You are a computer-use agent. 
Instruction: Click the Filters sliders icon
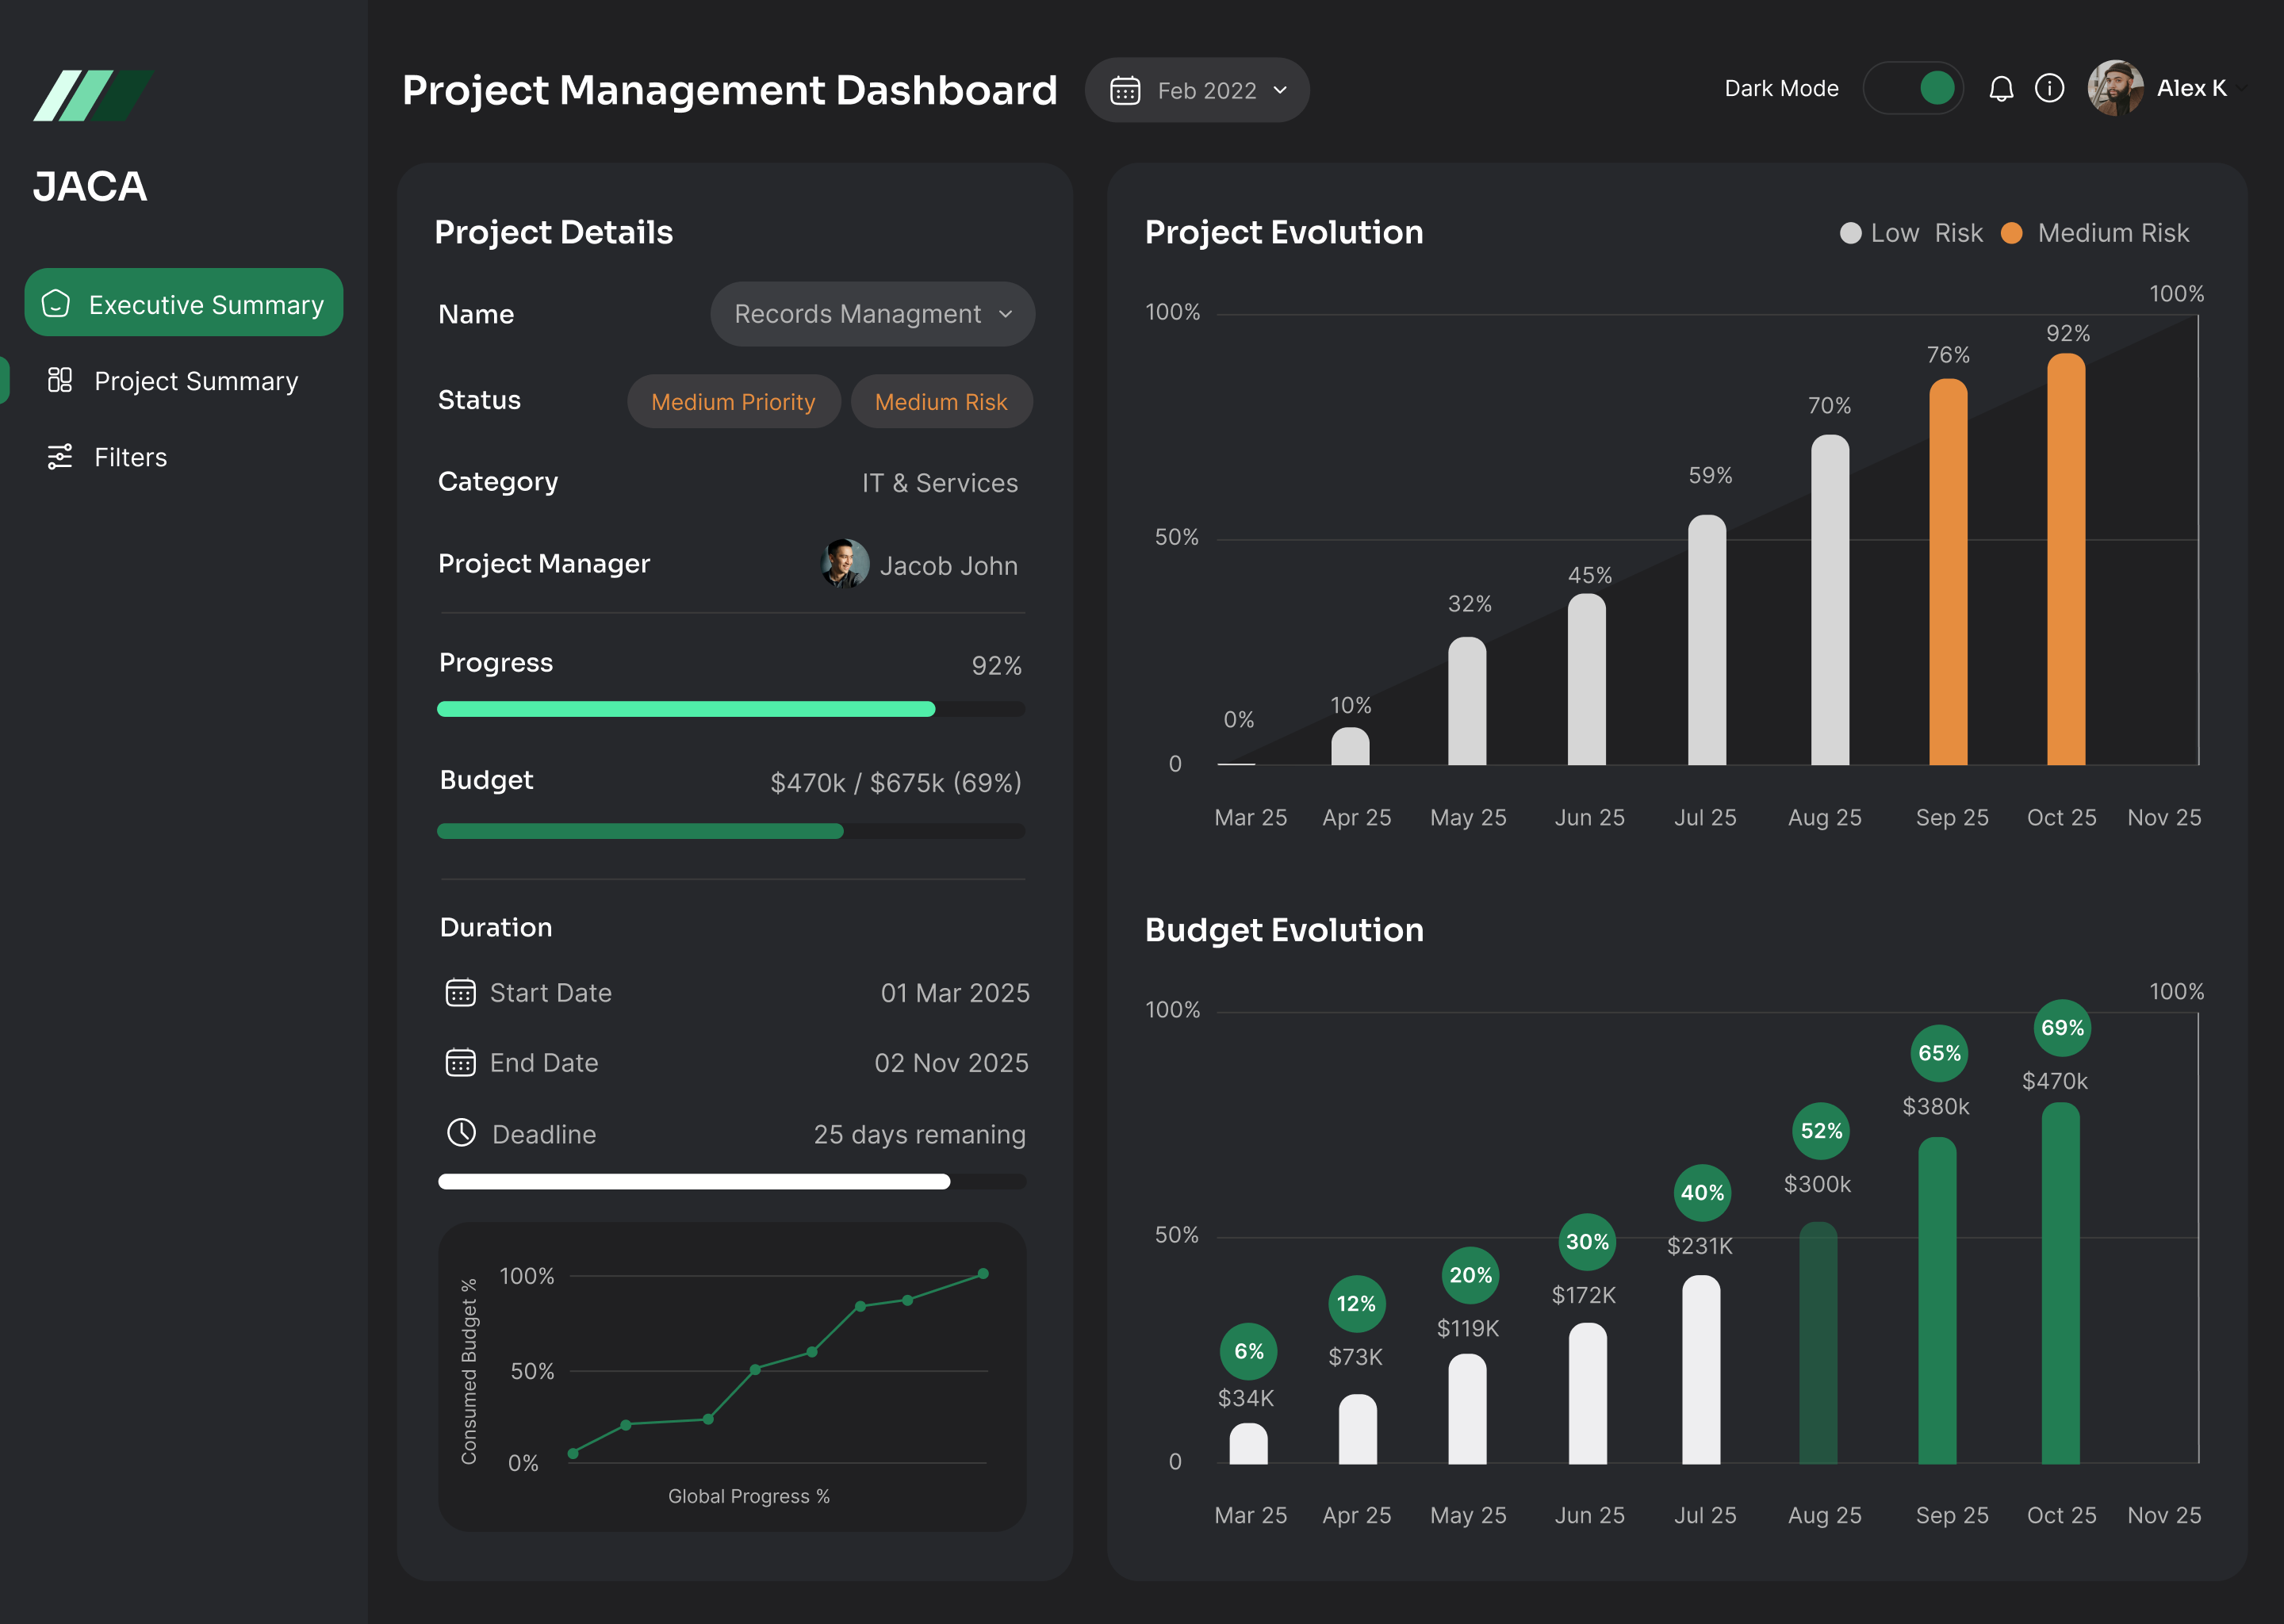60,457
